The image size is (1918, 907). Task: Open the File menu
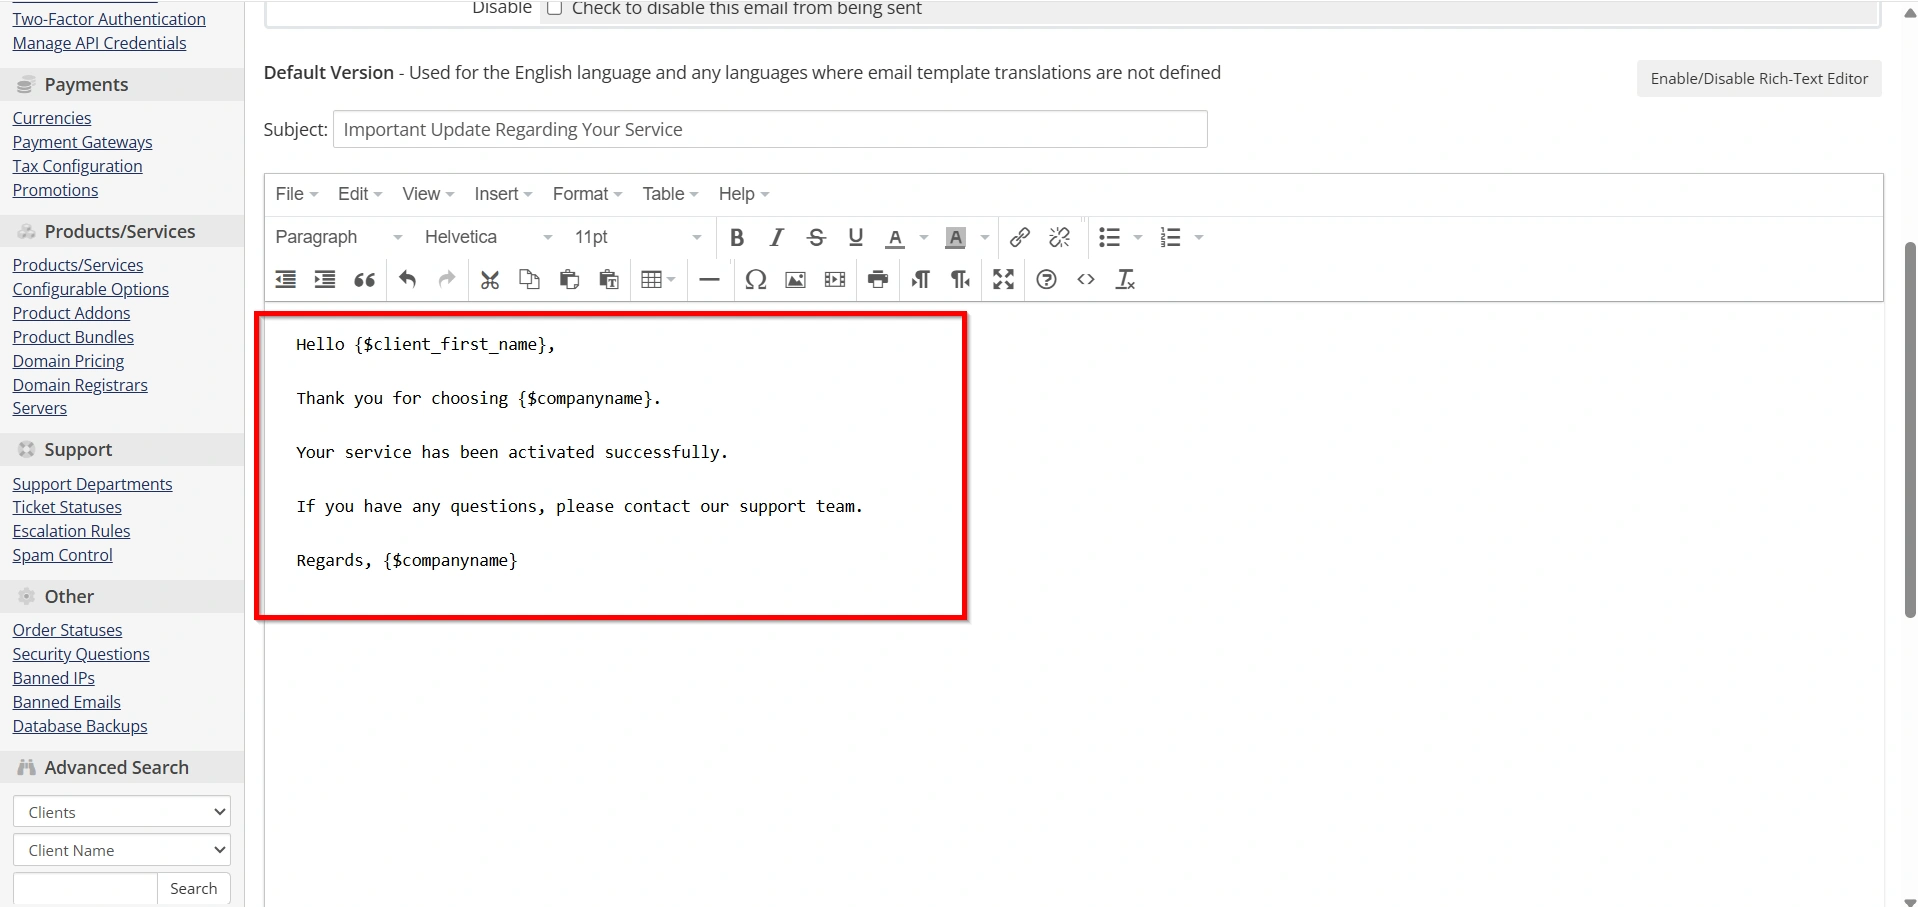(x=297, y=194)
